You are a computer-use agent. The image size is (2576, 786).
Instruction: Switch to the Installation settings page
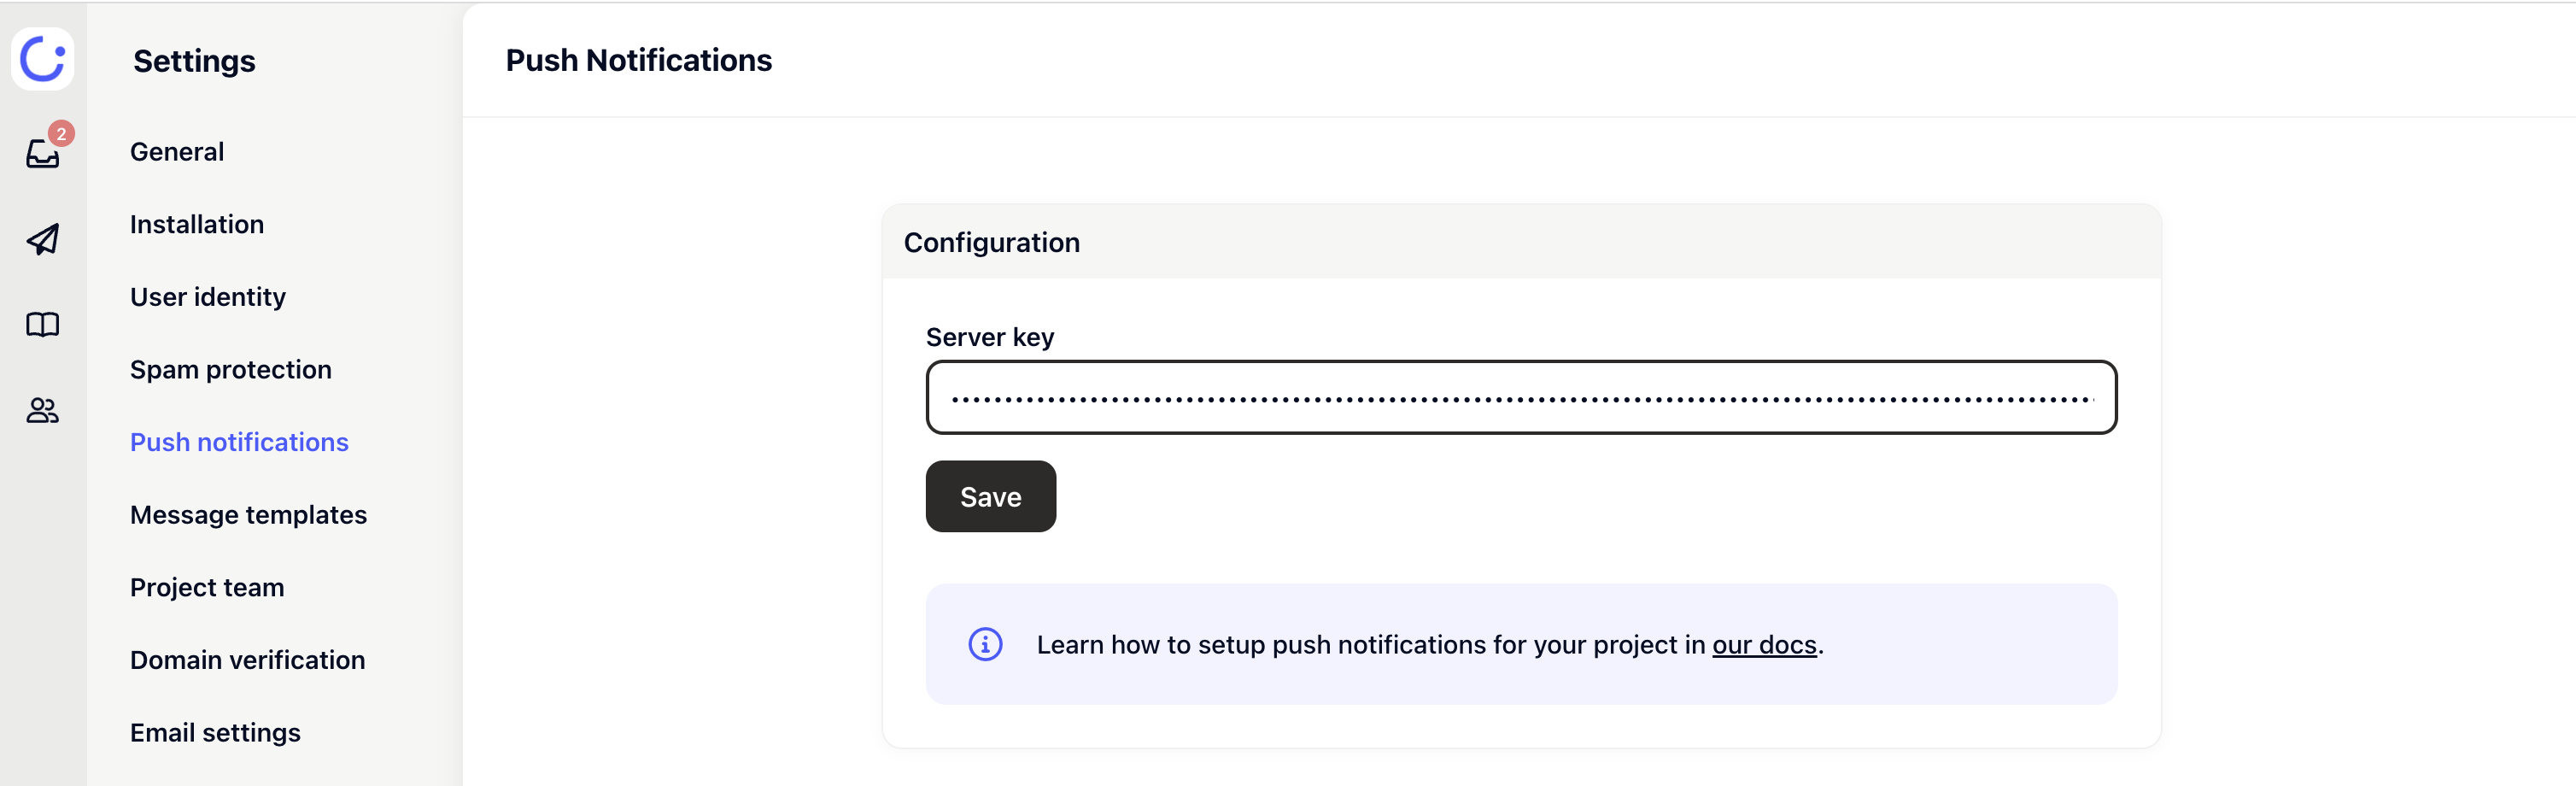196,224
